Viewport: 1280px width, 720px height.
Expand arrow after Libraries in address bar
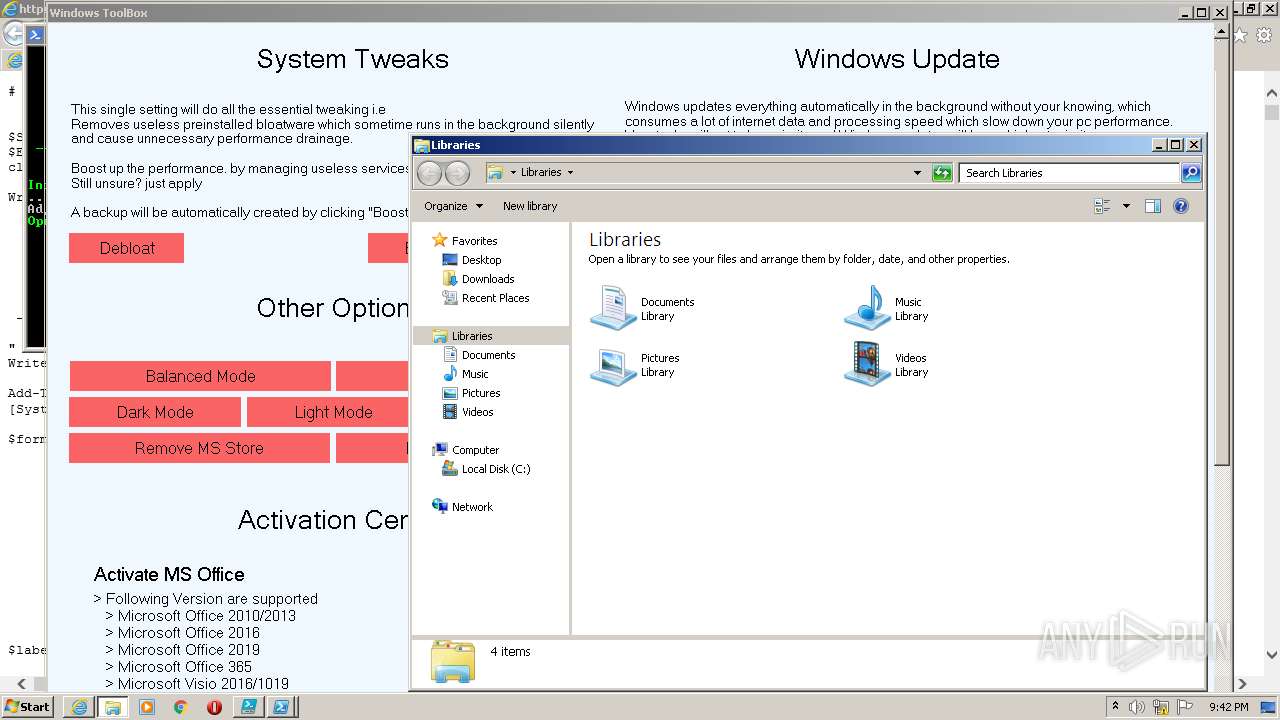pos(571,173)
